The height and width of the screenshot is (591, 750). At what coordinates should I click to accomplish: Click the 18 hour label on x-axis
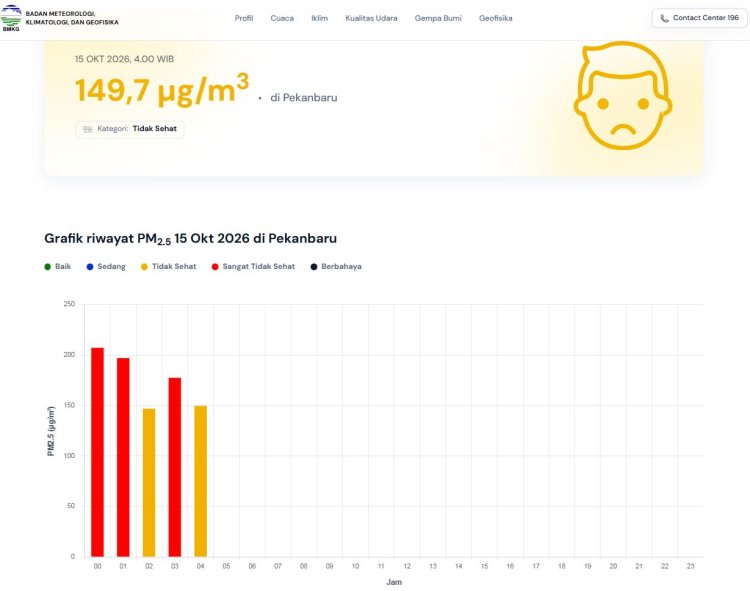coord(562,566)
